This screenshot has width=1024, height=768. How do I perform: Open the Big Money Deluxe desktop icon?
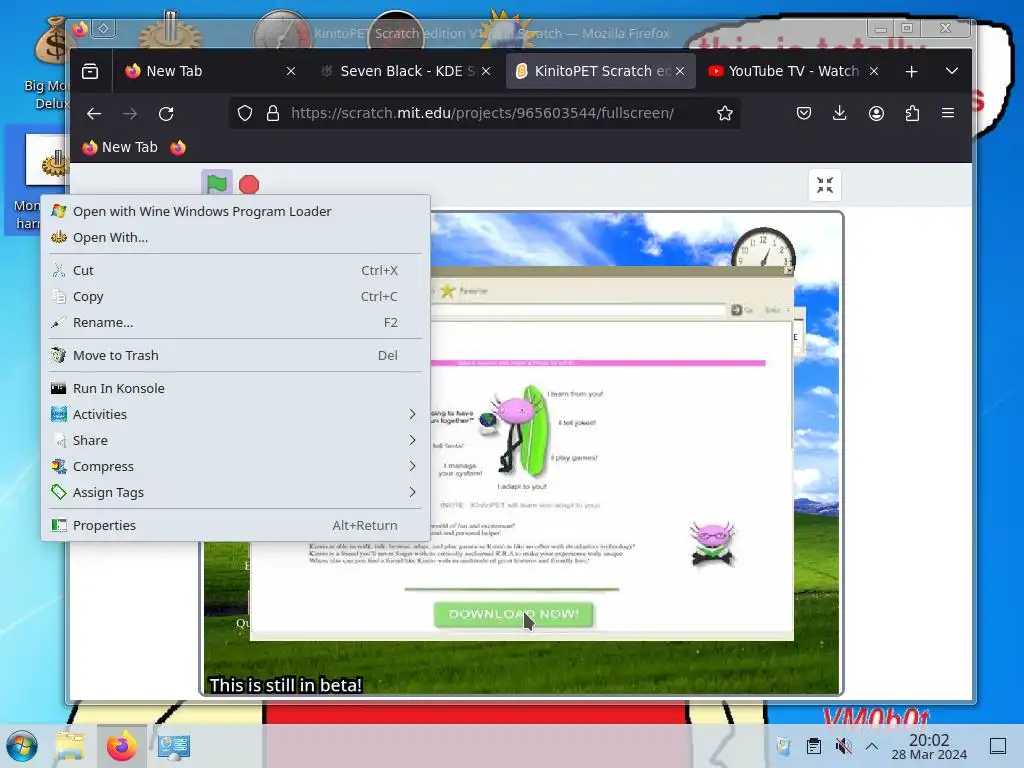50,64
